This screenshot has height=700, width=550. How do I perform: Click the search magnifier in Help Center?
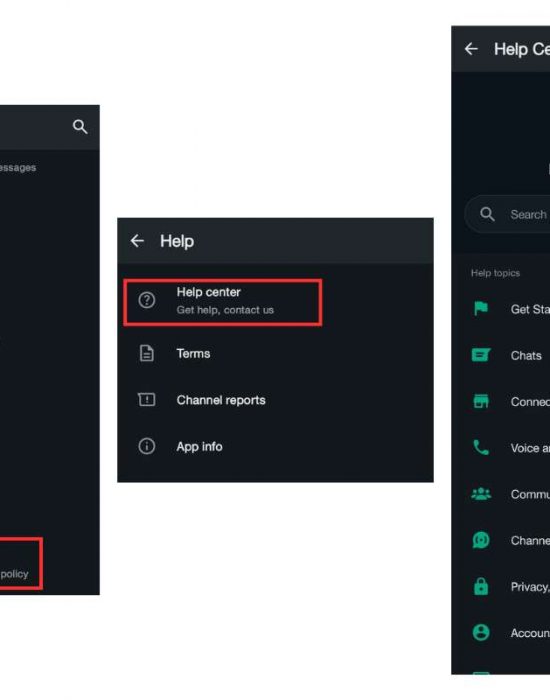[x=487, y=214]
